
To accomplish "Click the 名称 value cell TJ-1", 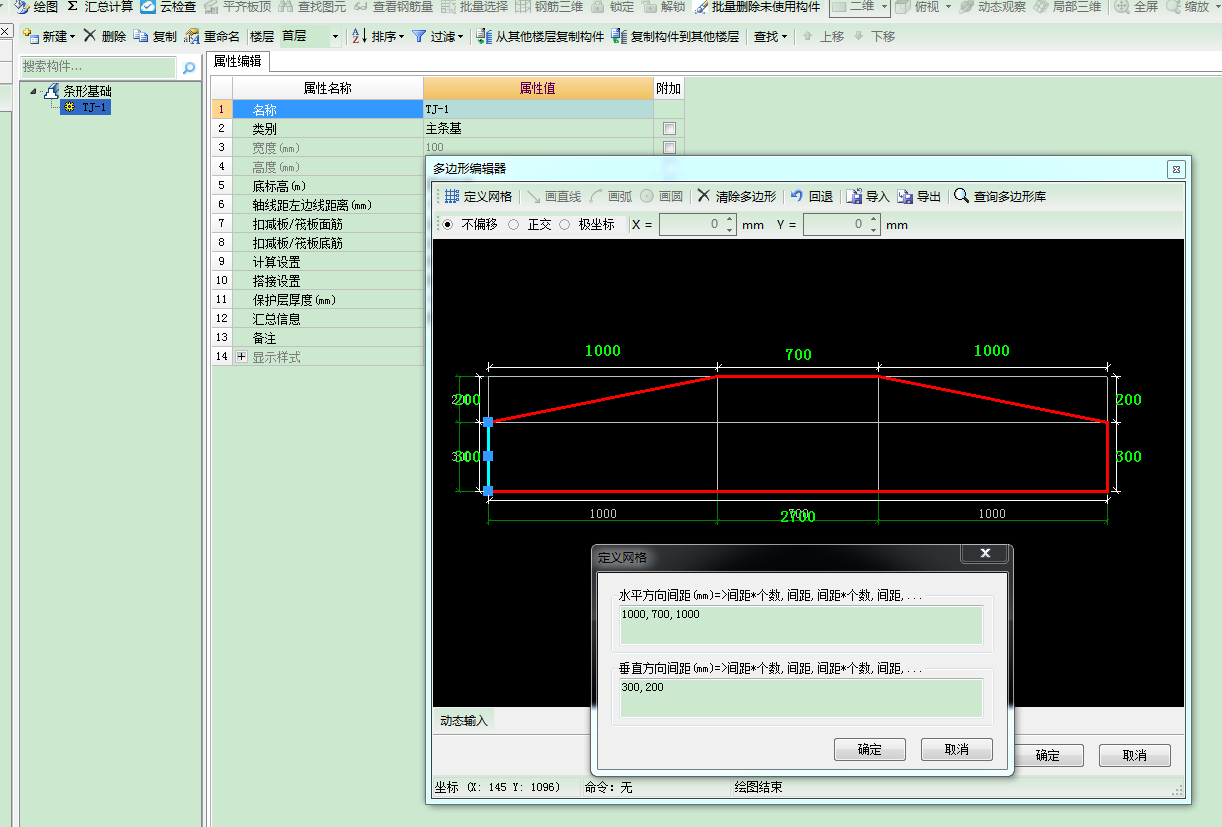I will (538, 109).
